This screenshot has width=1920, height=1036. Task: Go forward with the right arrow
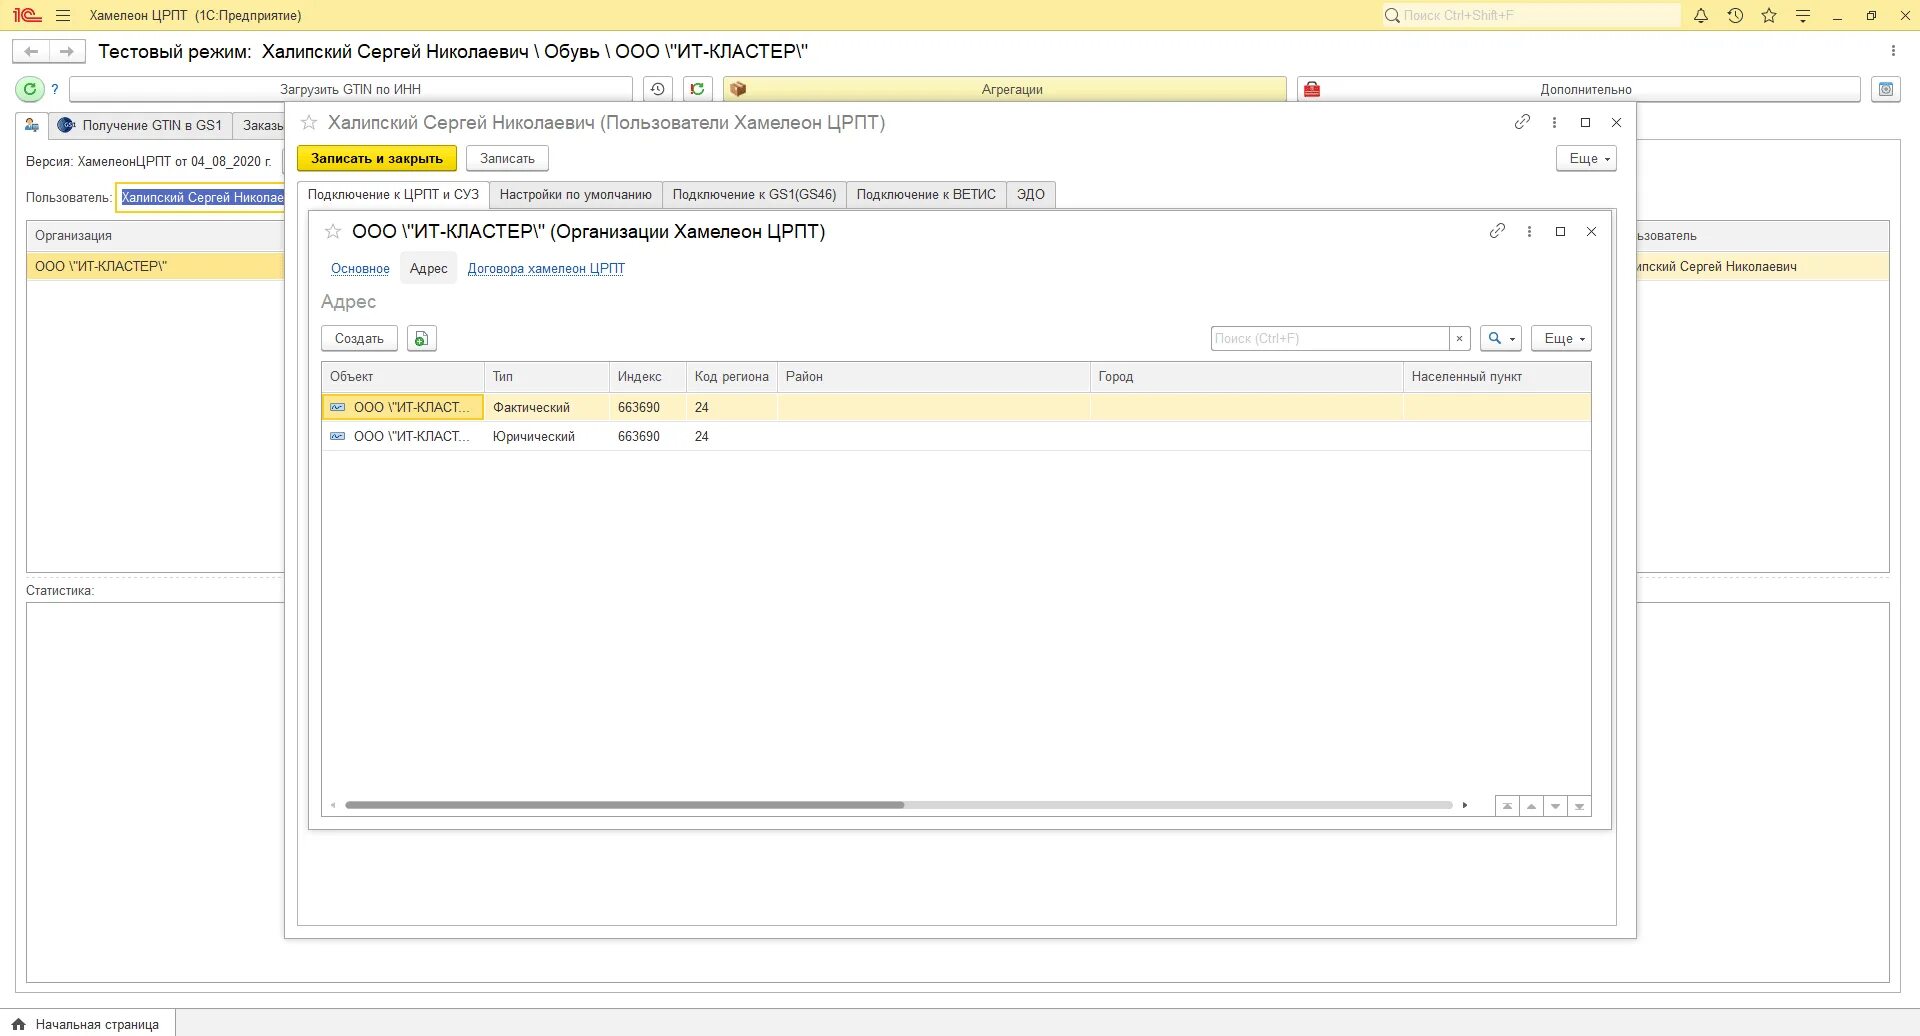(66, 51)
